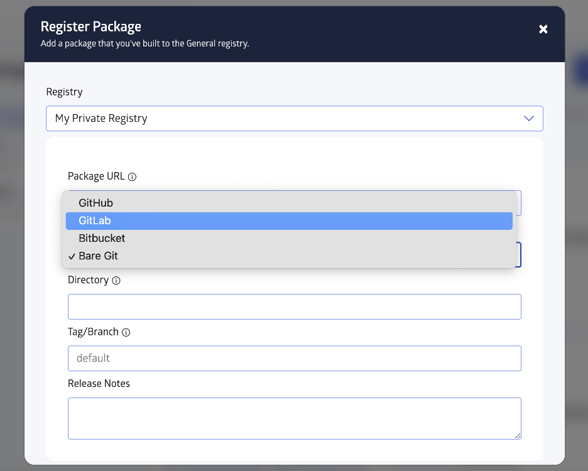Click the Register Package dialog title
588x471 pixels.
click(x=91, y=27)
